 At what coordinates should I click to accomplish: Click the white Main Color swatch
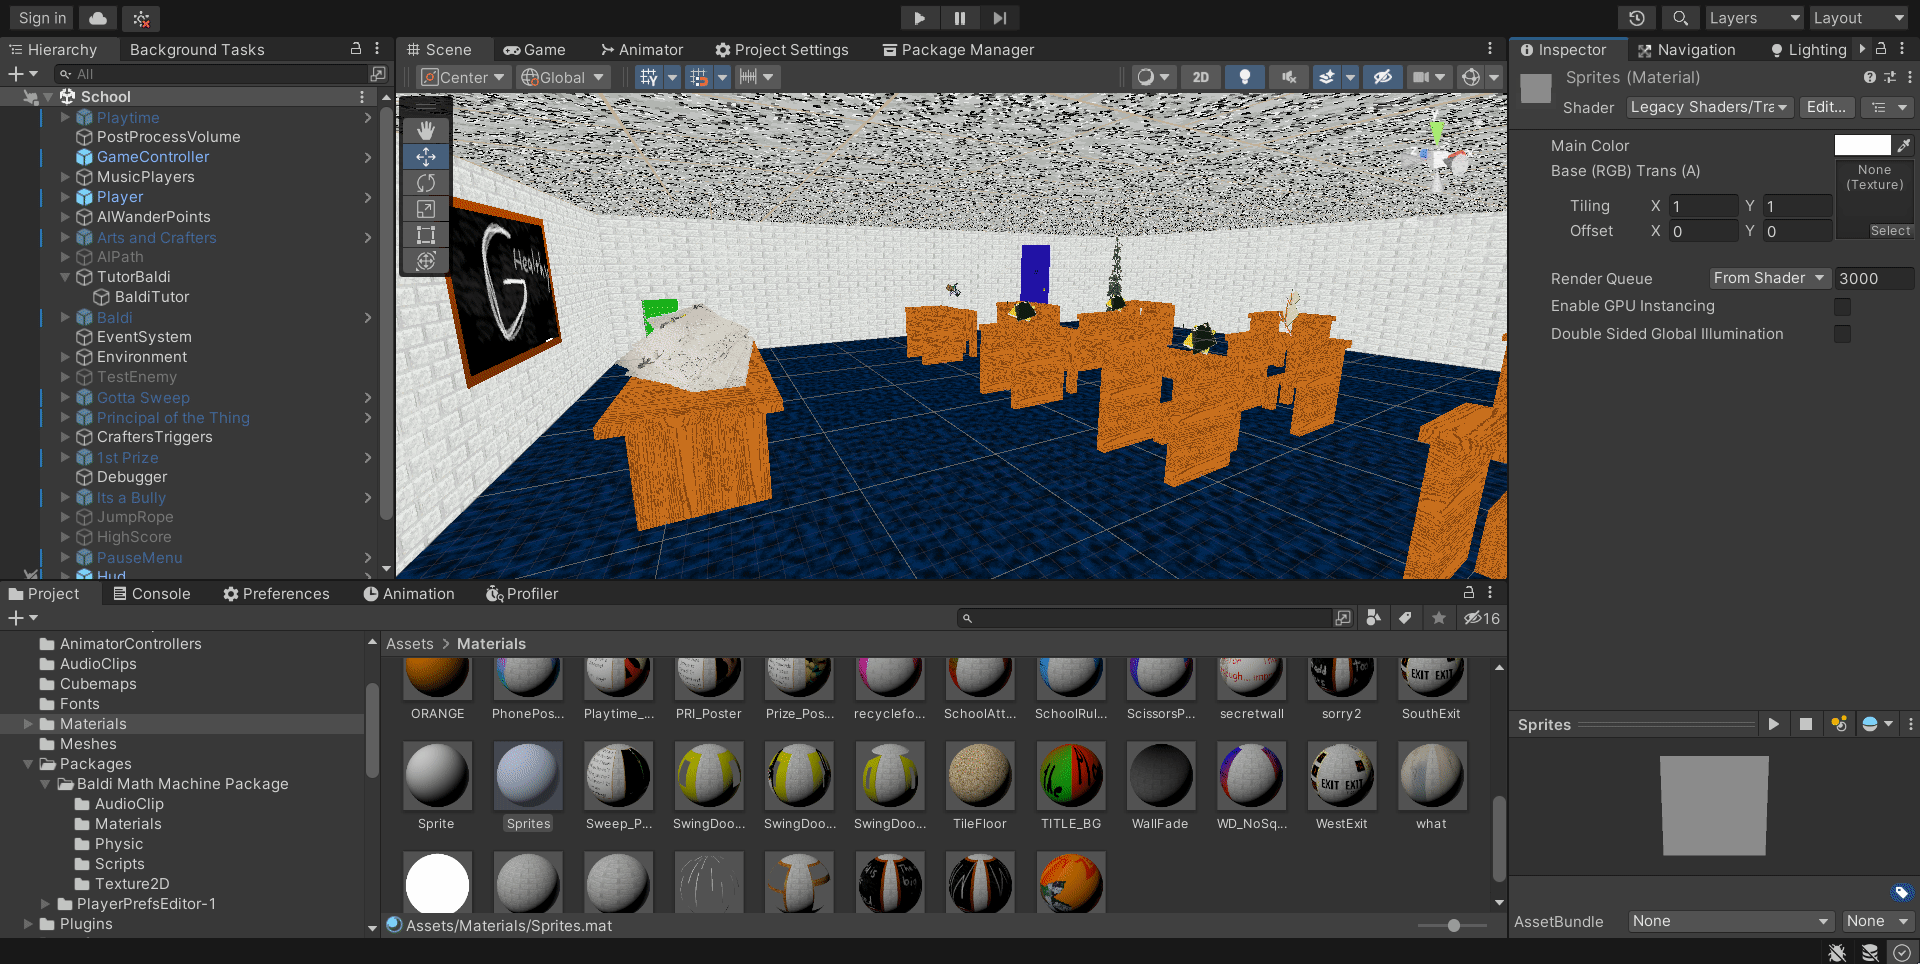click(1862, 146)
